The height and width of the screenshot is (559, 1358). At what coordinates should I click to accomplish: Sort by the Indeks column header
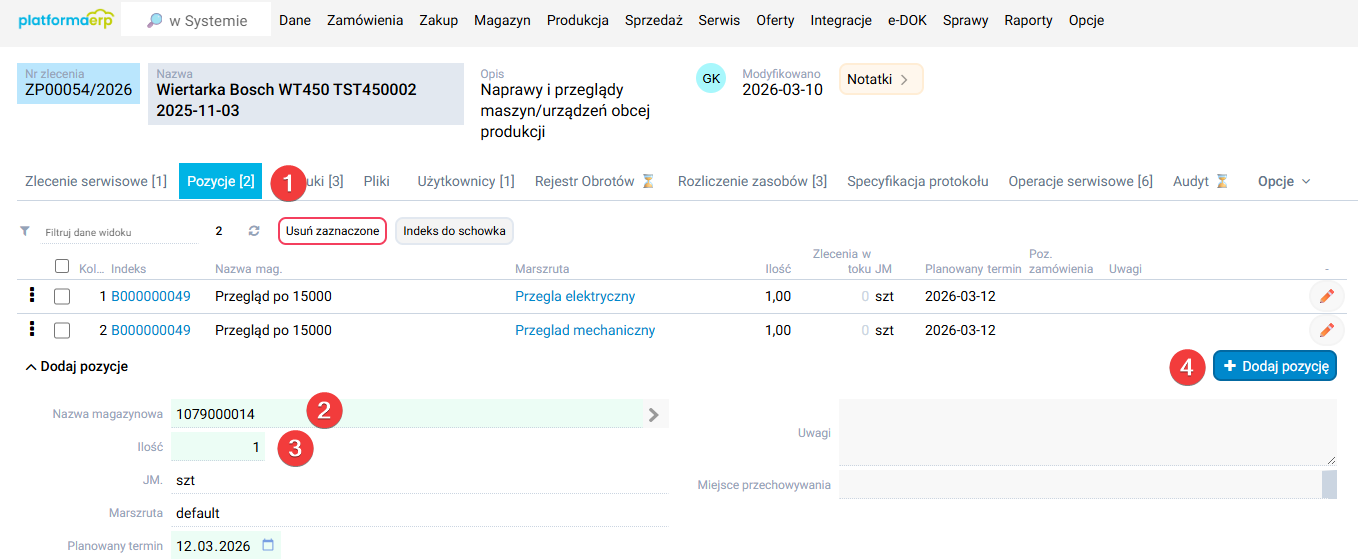click(129, 269)
